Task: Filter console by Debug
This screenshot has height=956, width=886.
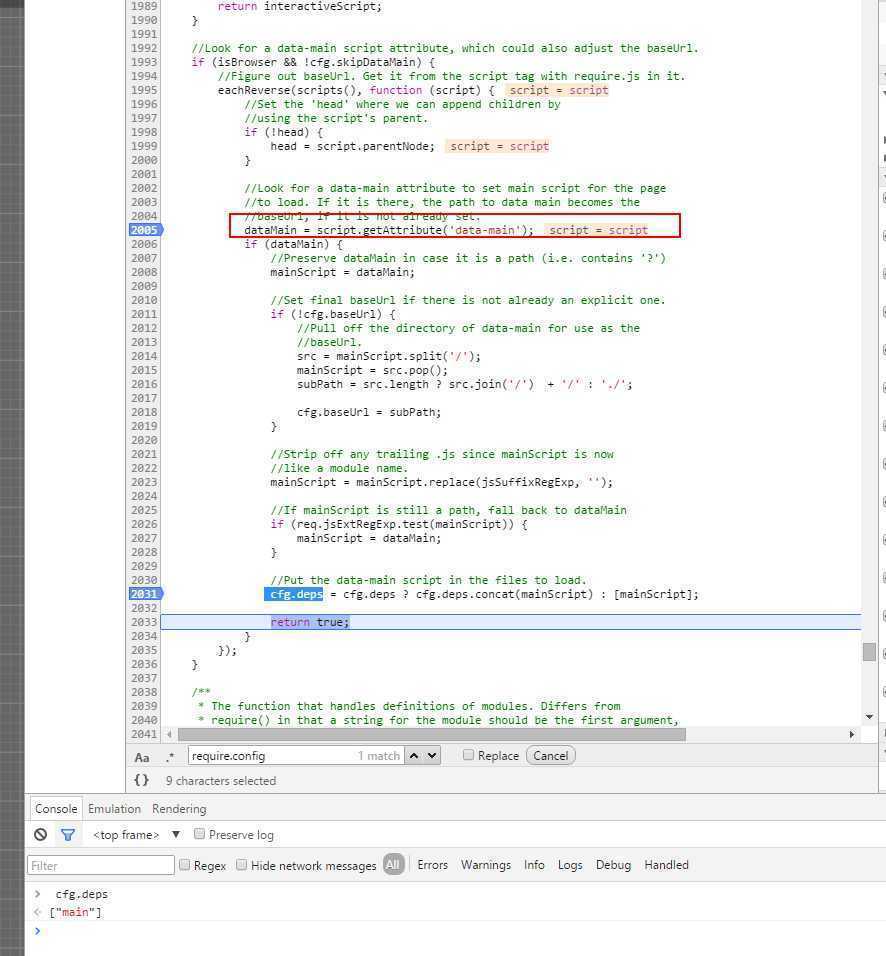Action: [x=613, y=865]
